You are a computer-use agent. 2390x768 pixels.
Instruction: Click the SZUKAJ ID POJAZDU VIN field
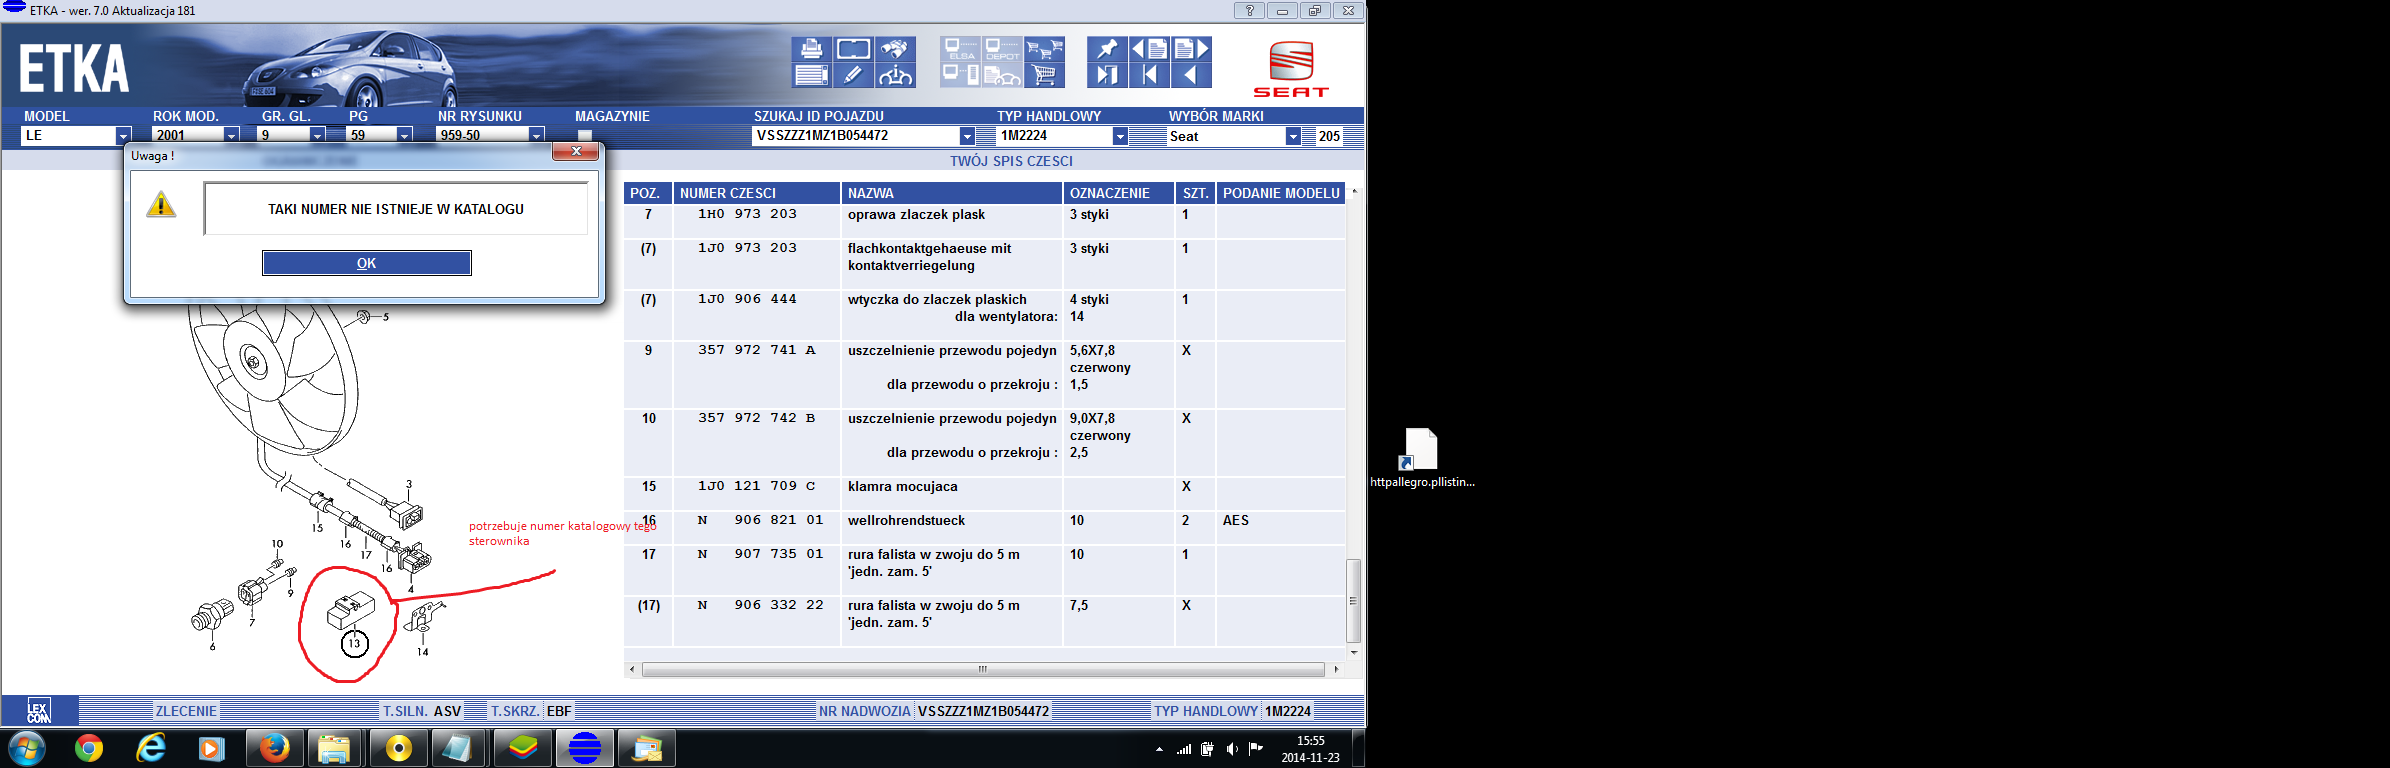pos(855,136)
